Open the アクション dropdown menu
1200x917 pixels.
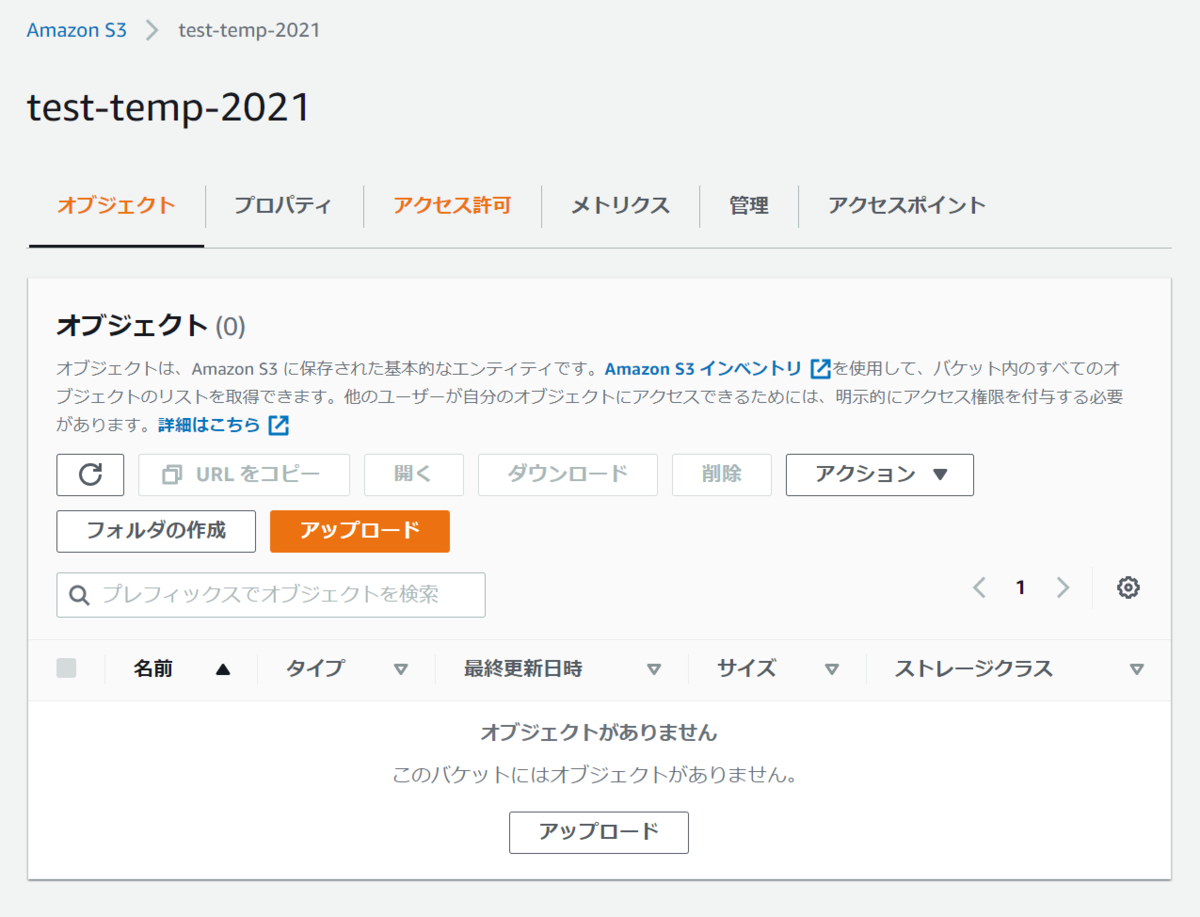pos(880,475)
